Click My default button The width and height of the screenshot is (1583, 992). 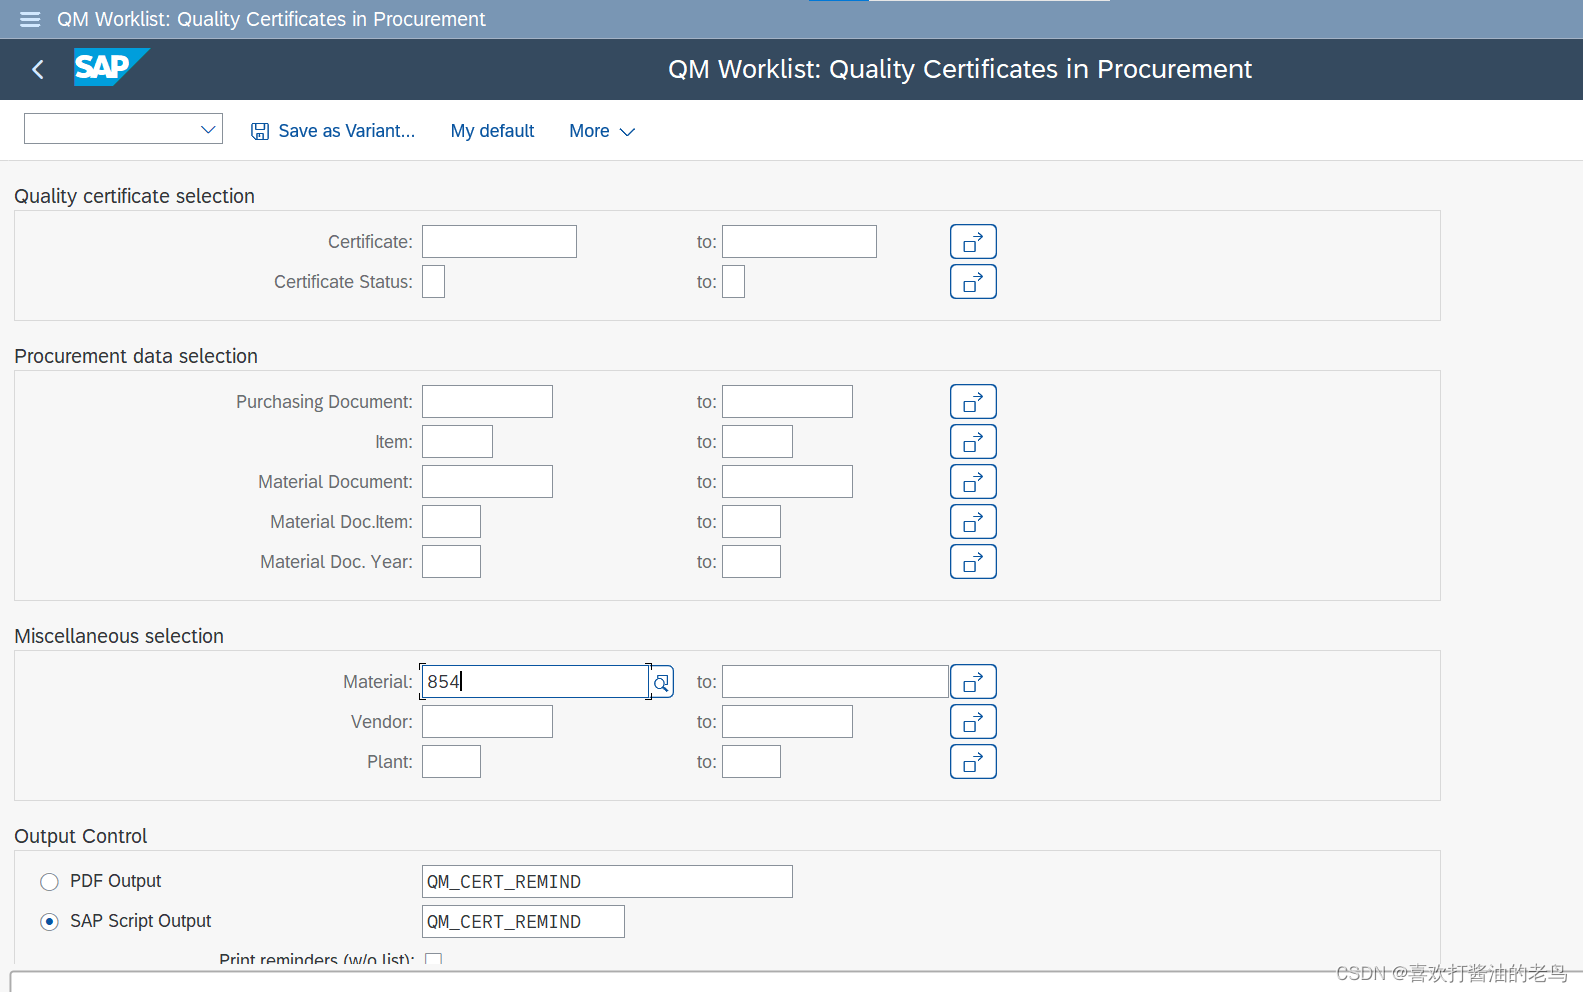click(x=492, y=131)
